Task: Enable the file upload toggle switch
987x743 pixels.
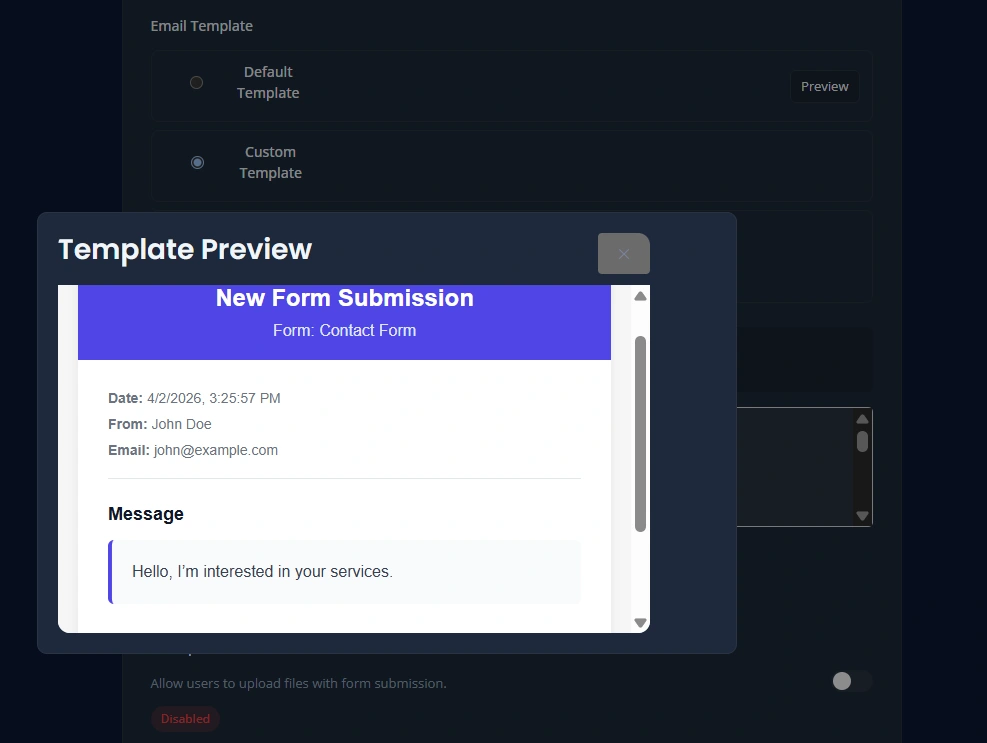Action: pyautogui.click(x=851, y=681)
